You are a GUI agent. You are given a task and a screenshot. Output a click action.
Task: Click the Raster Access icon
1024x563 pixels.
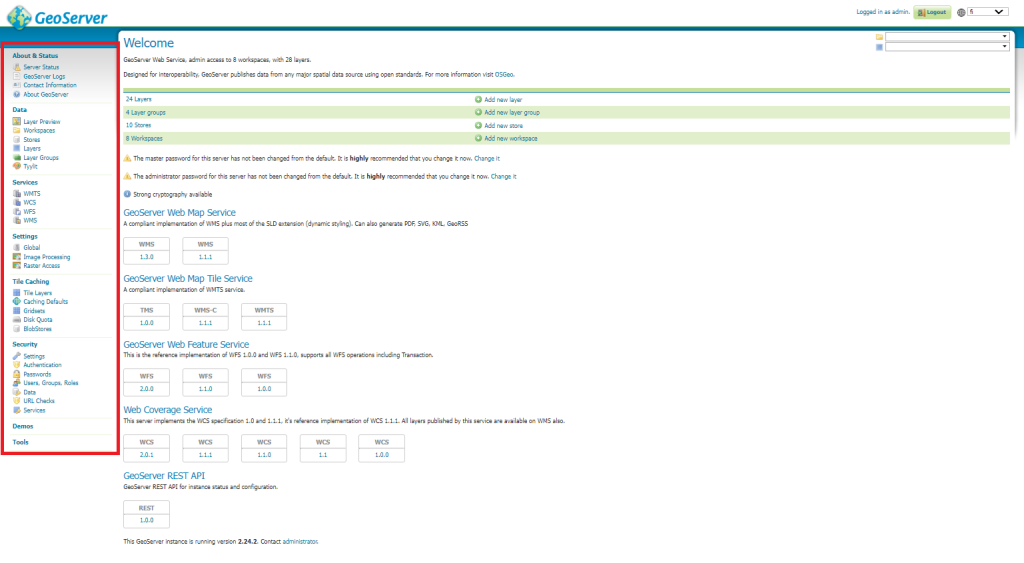click(x=17, y=266)
